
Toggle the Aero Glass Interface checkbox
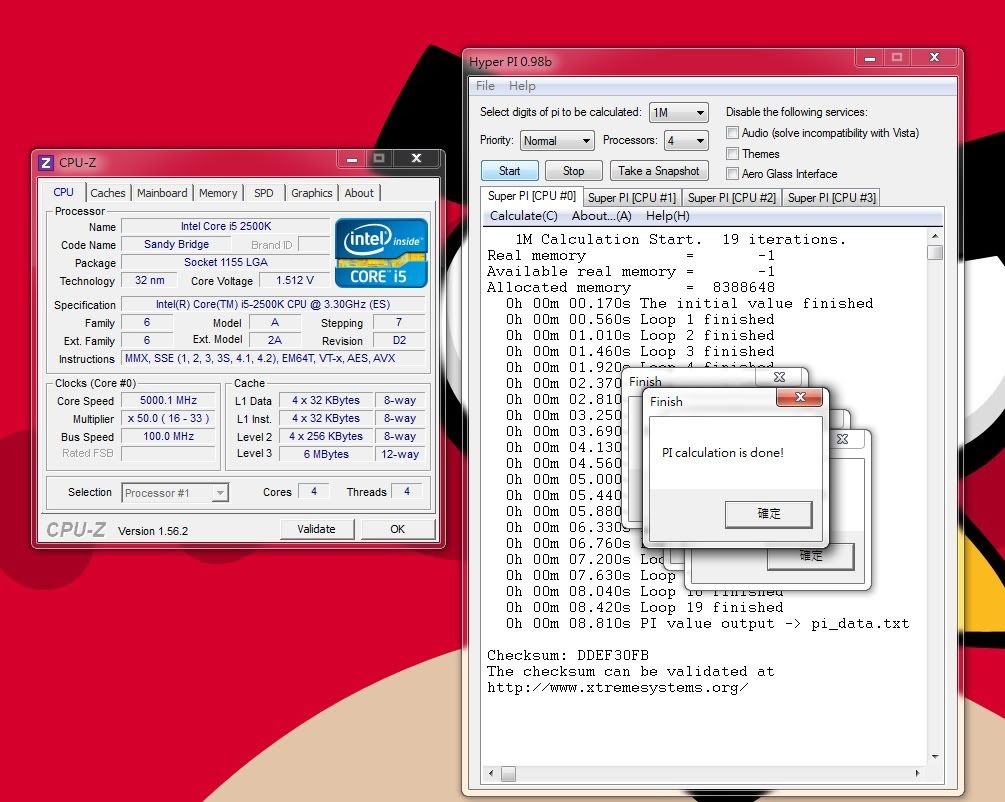pos(733,174)
